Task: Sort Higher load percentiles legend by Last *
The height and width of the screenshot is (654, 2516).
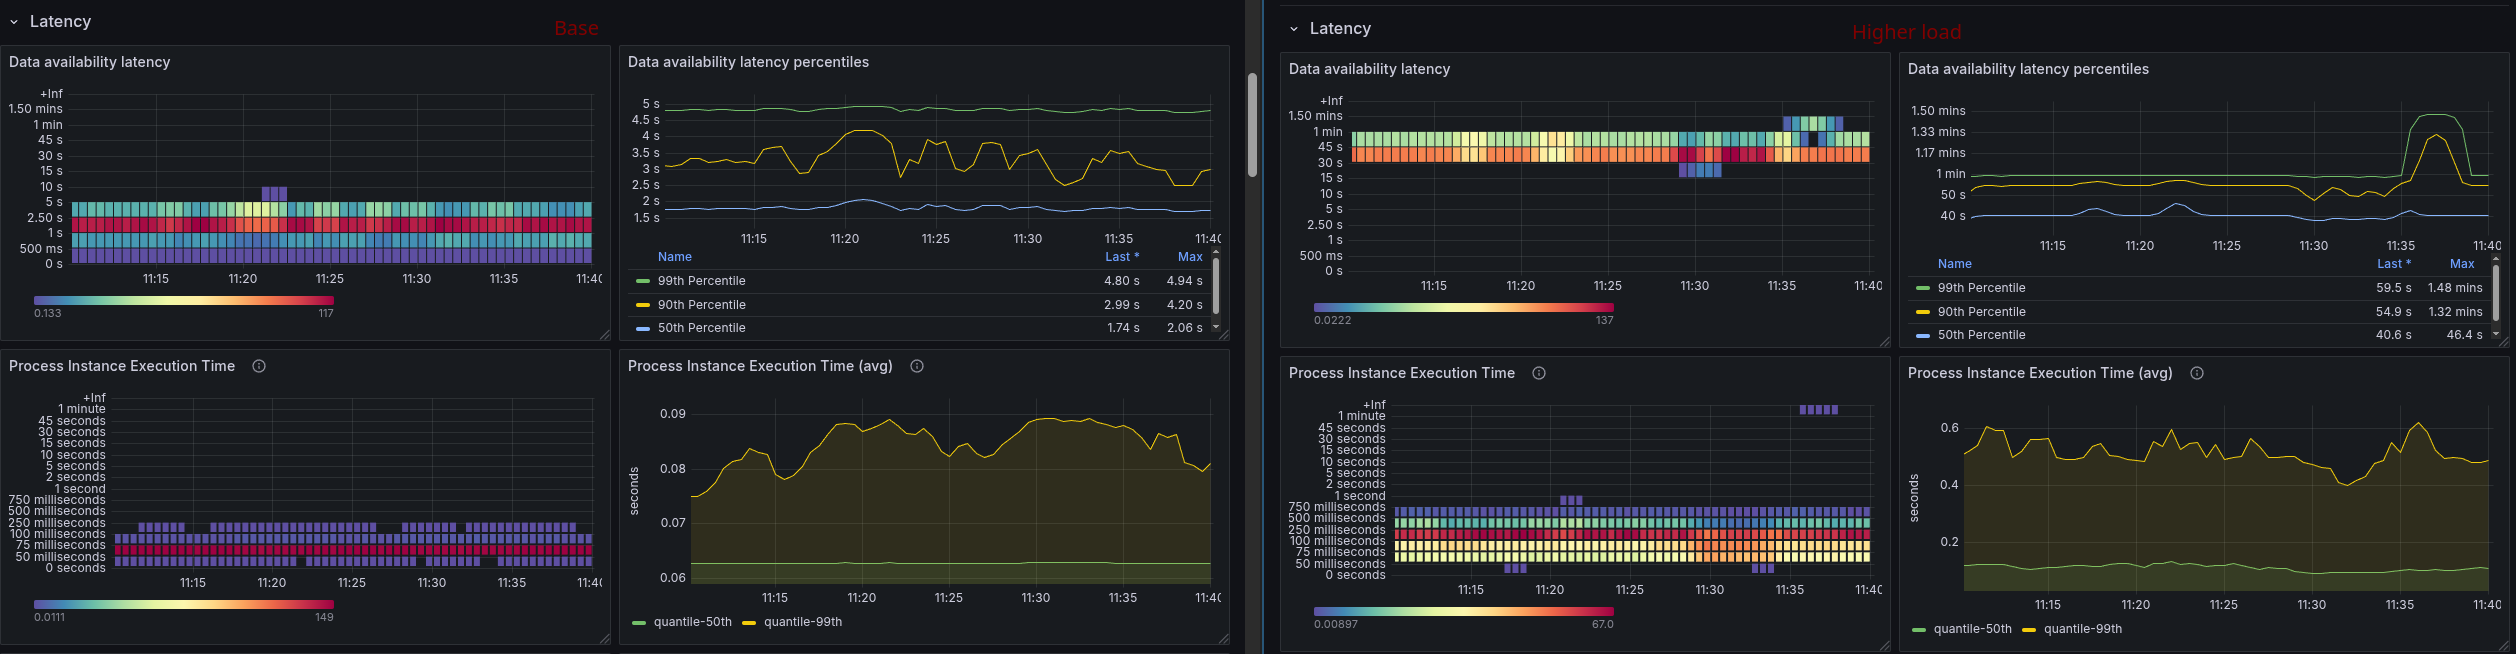Action: coord(2394,264)
